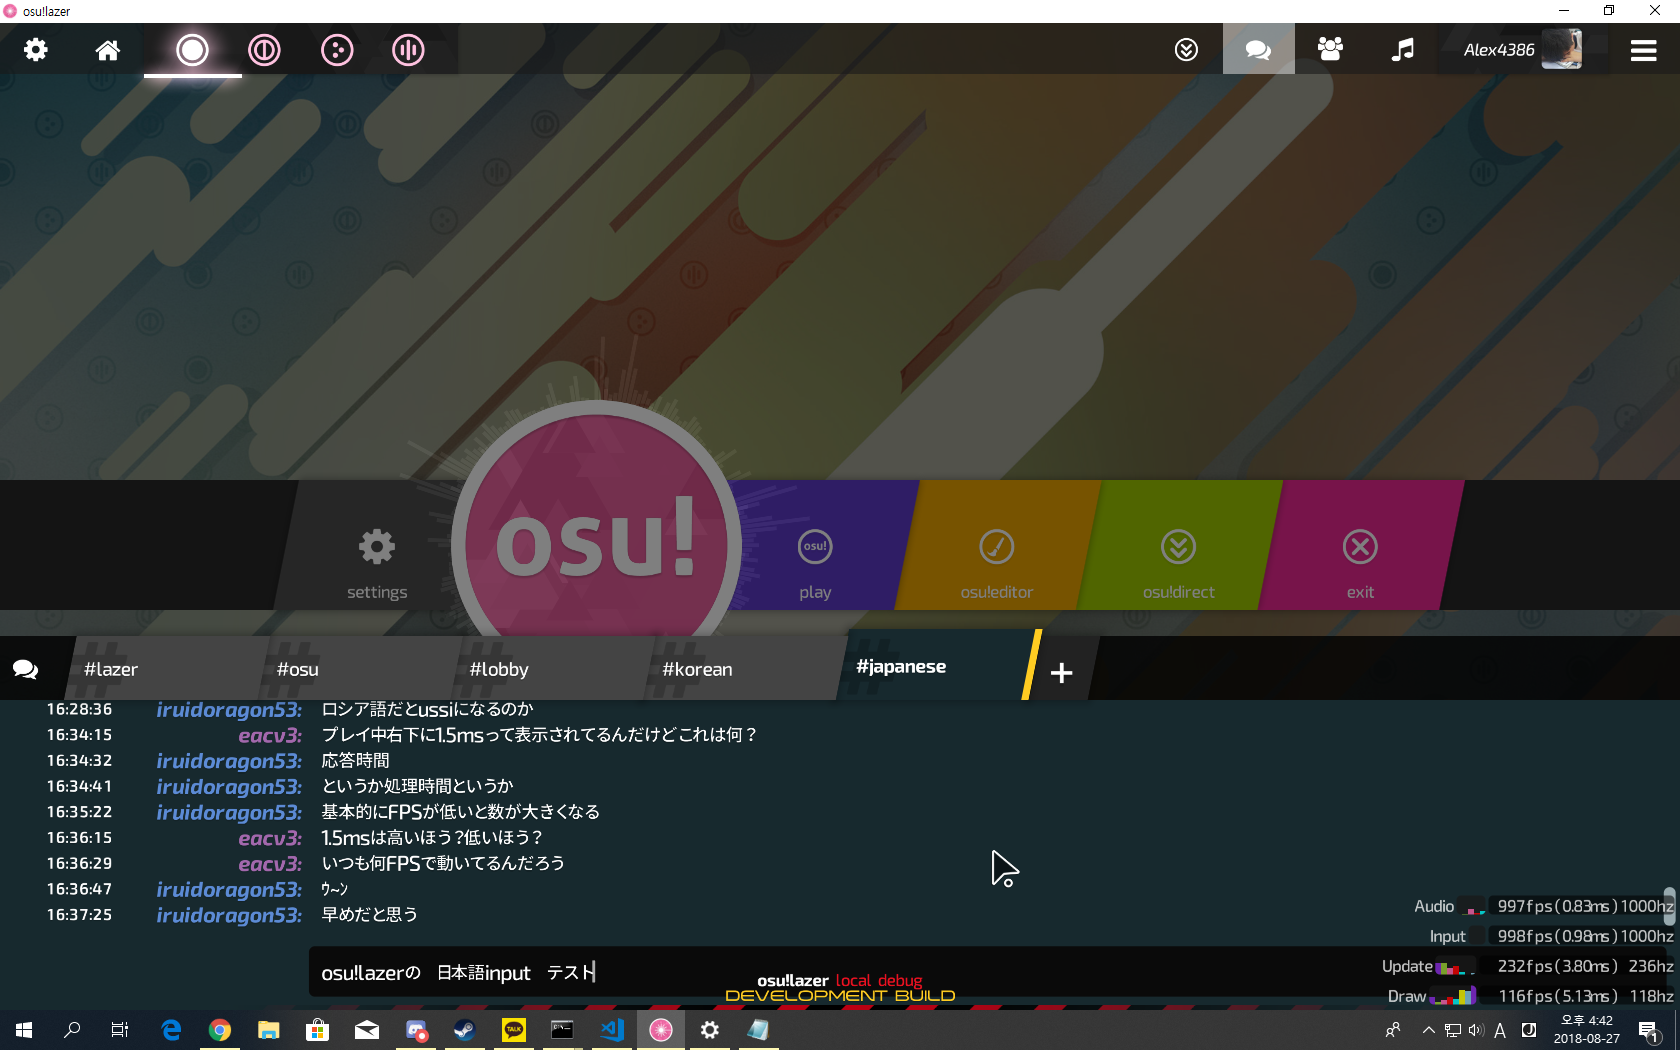This screenshot has height=1050, width=1680.
Task: Open the friends list icon
Action: click(x=1329, y=49)
